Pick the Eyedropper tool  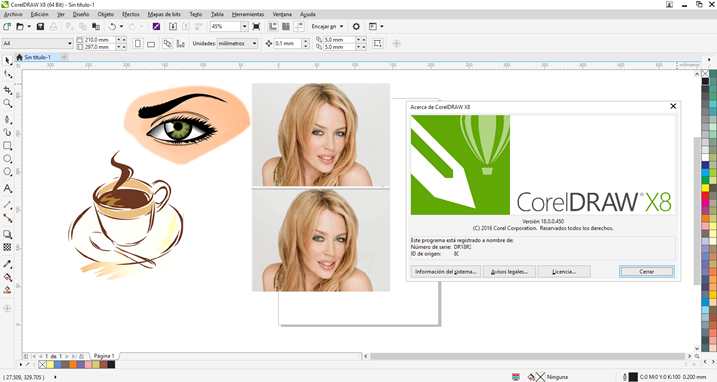(7, 264)
